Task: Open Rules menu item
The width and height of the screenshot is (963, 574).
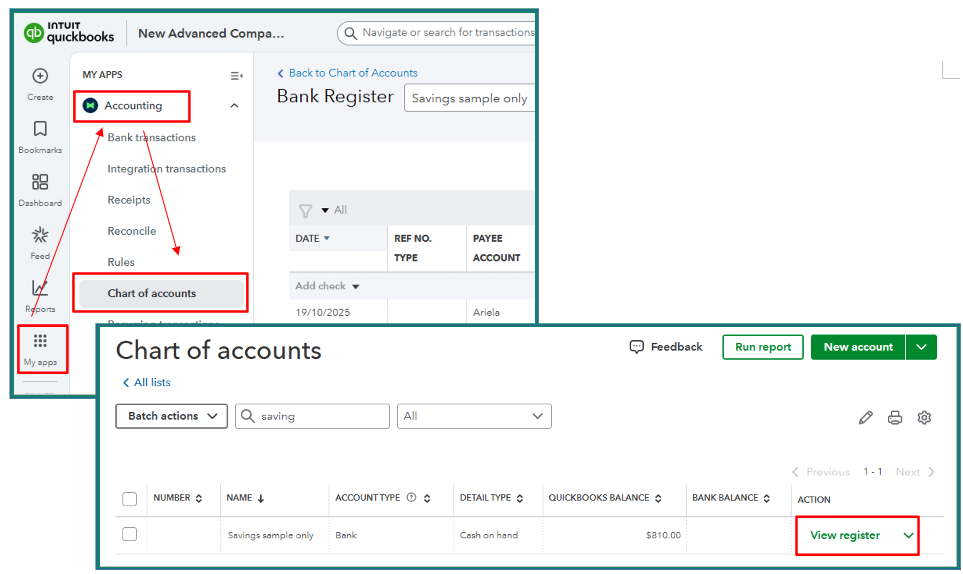Action: click(x=121, y=262)
